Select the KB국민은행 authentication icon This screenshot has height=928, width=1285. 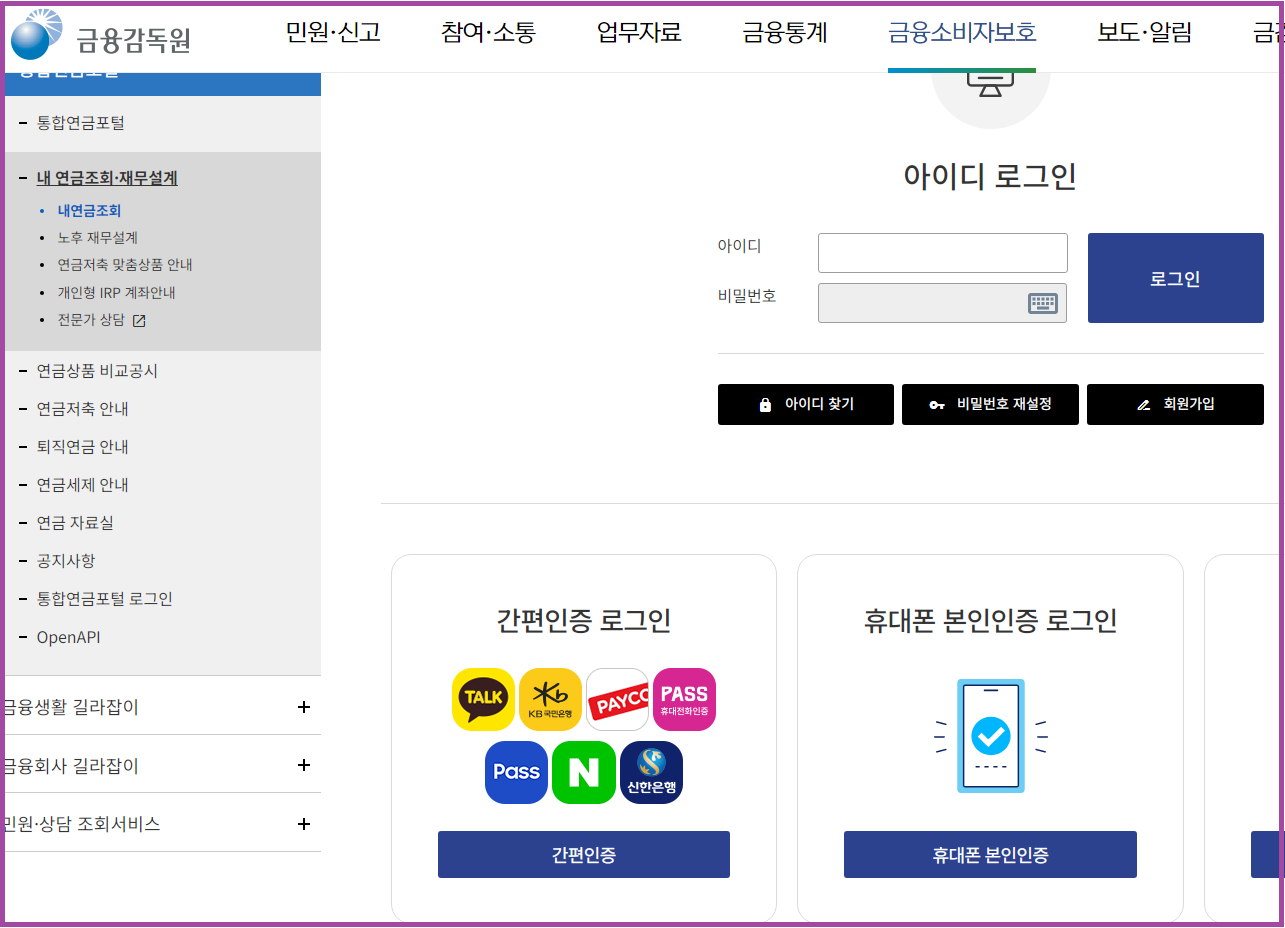coord(550,699)
